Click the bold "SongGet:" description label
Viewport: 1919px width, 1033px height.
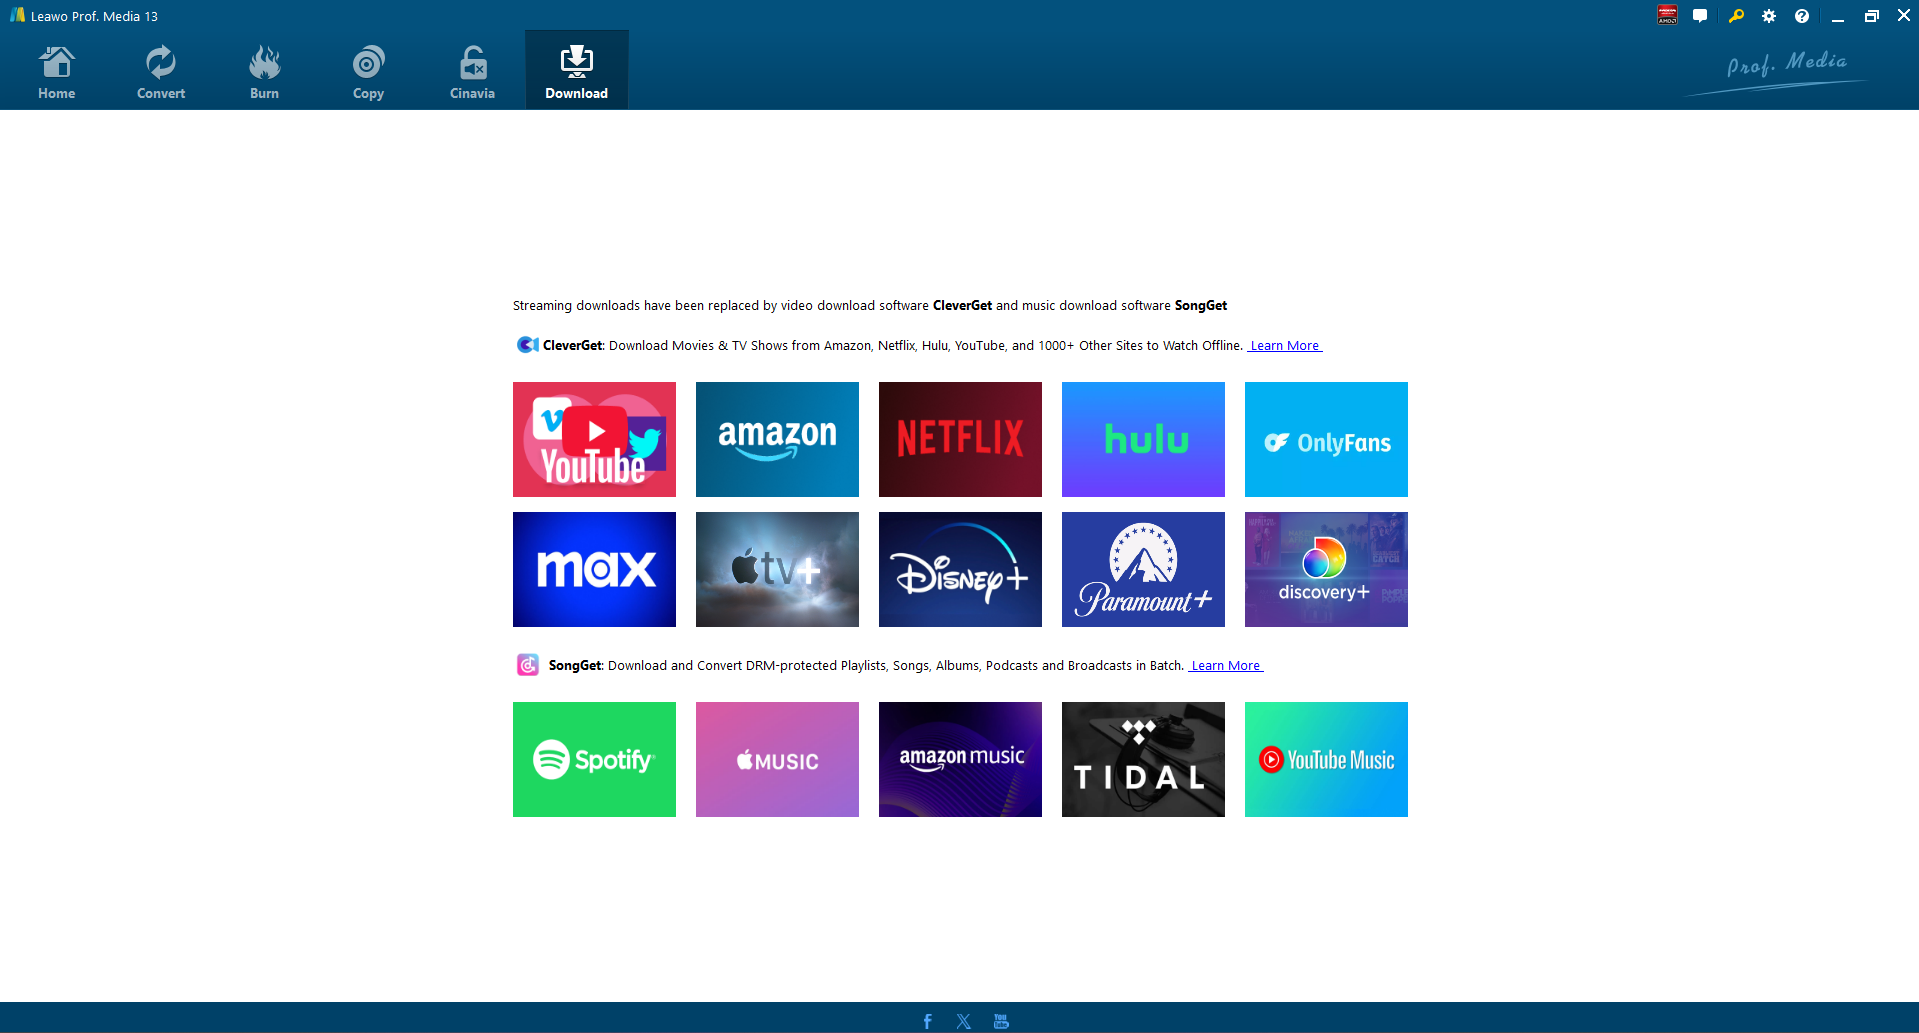576,666
